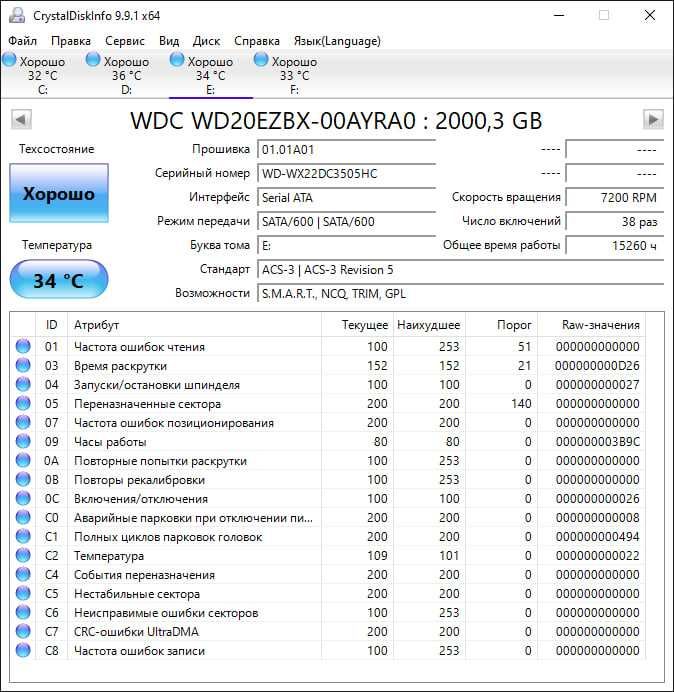Open the Файл menu

23,41
